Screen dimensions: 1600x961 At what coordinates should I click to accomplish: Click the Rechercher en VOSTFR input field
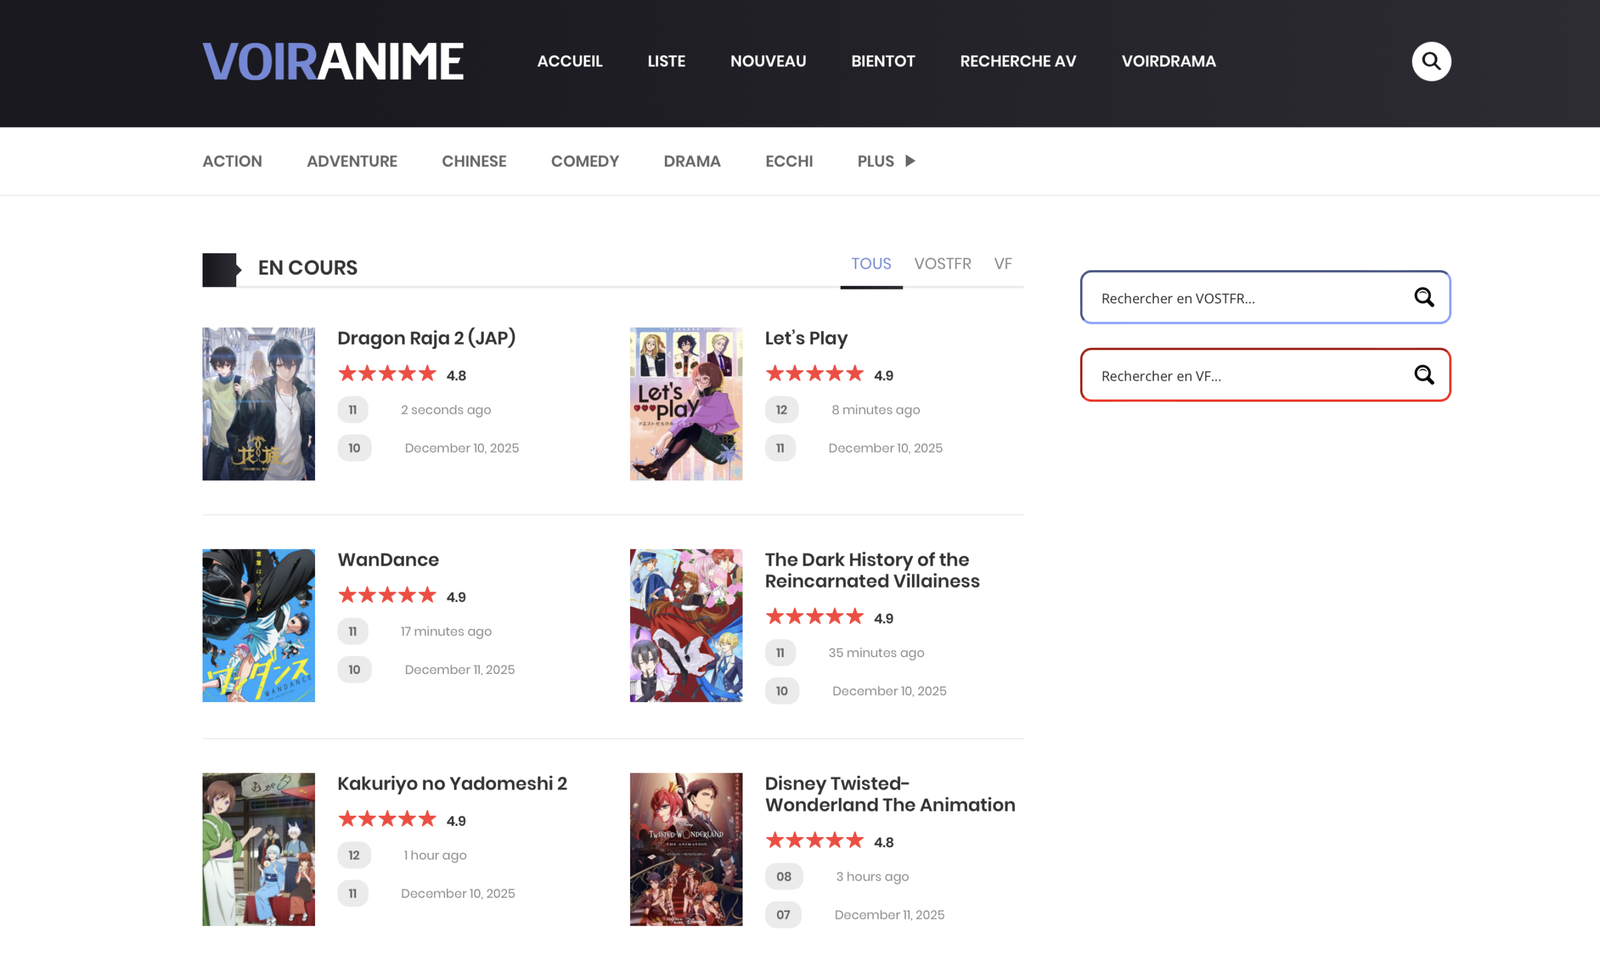pos(1245,298)
